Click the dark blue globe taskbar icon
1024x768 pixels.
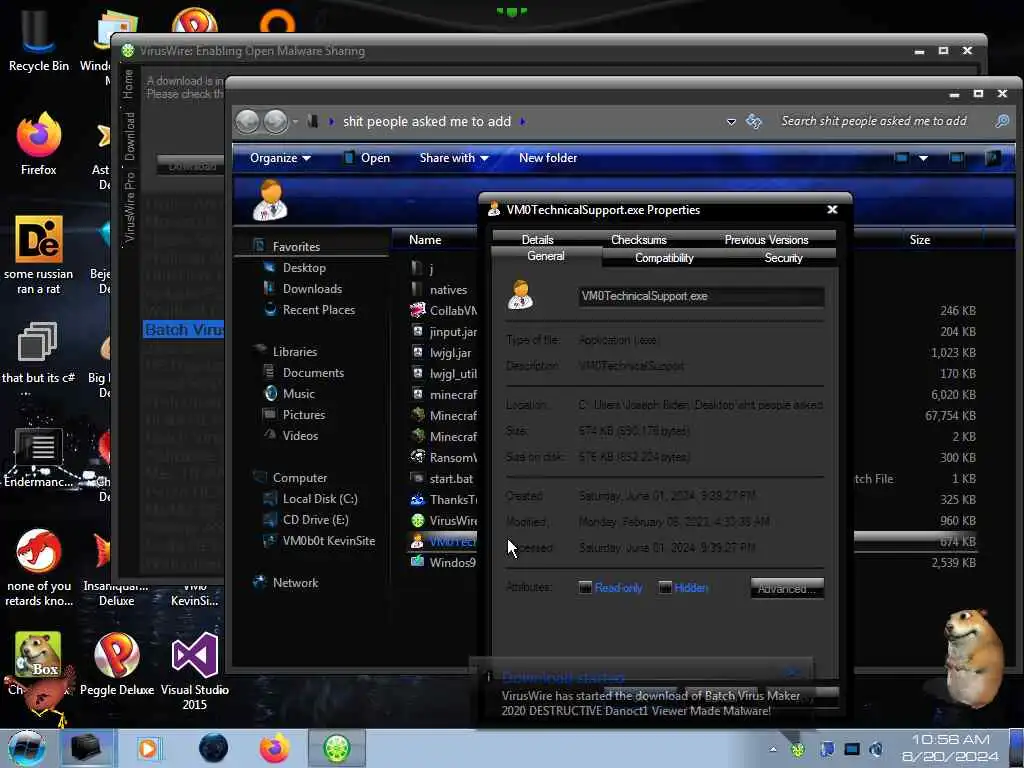(x=213, y=748)
